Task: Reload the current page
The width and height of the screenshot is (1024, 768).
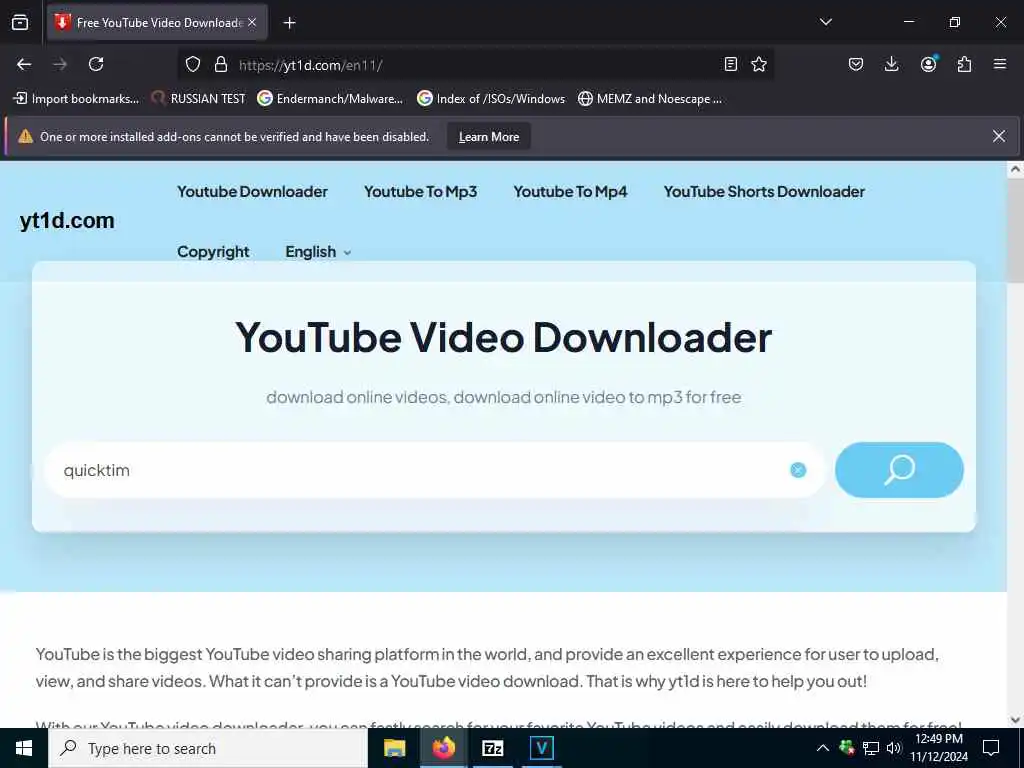Action: [x=96, y=64]
